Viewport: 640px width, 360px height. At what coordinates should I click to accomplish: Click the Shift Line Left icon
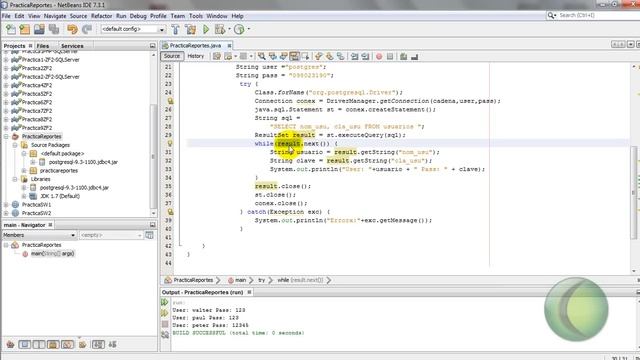point(354,56)
